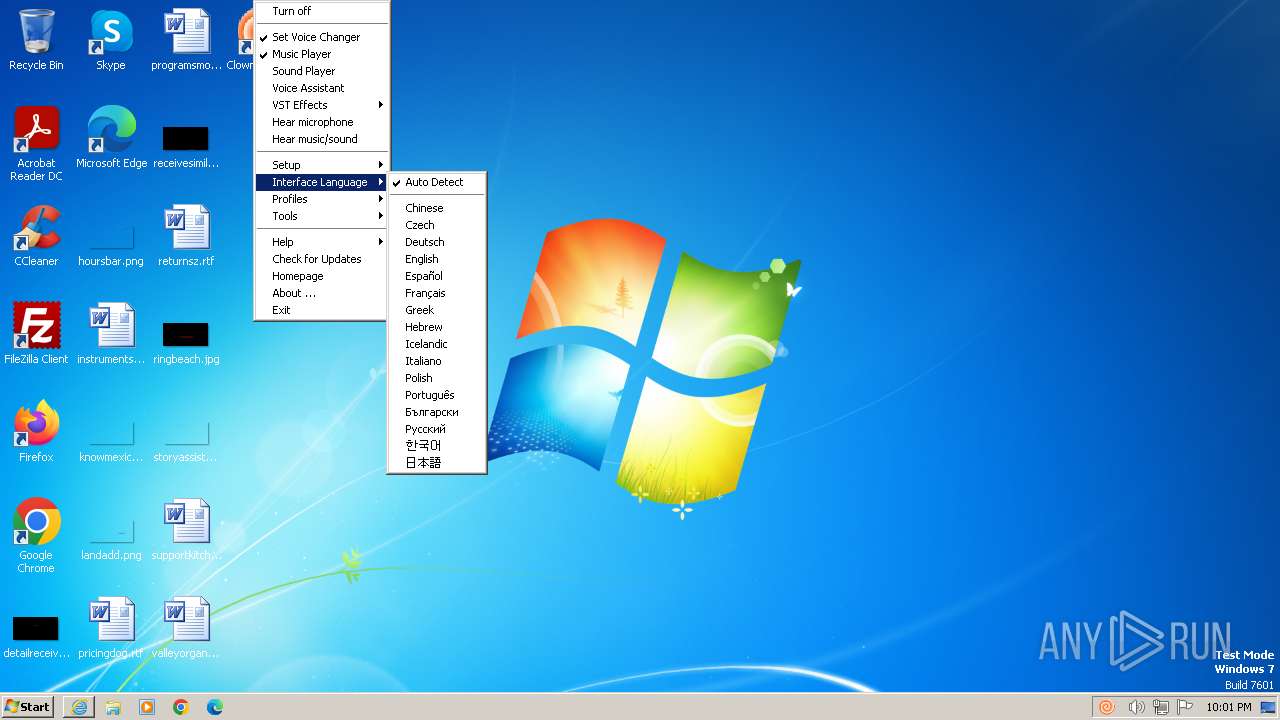The image size is (1280, 720).
Task: Expand the VST Effects submenu
Action: [321, 105]
